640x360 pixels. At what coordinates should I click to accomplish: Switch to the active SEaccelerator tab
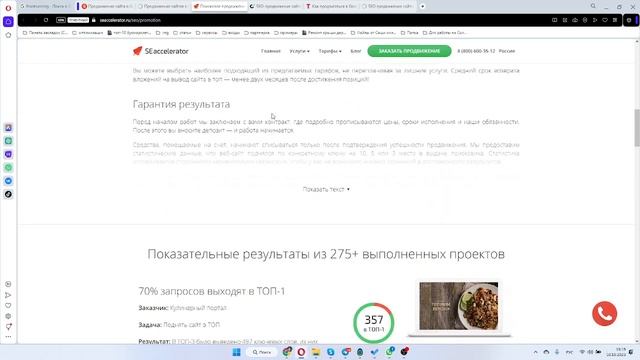(x=219, y=6)
